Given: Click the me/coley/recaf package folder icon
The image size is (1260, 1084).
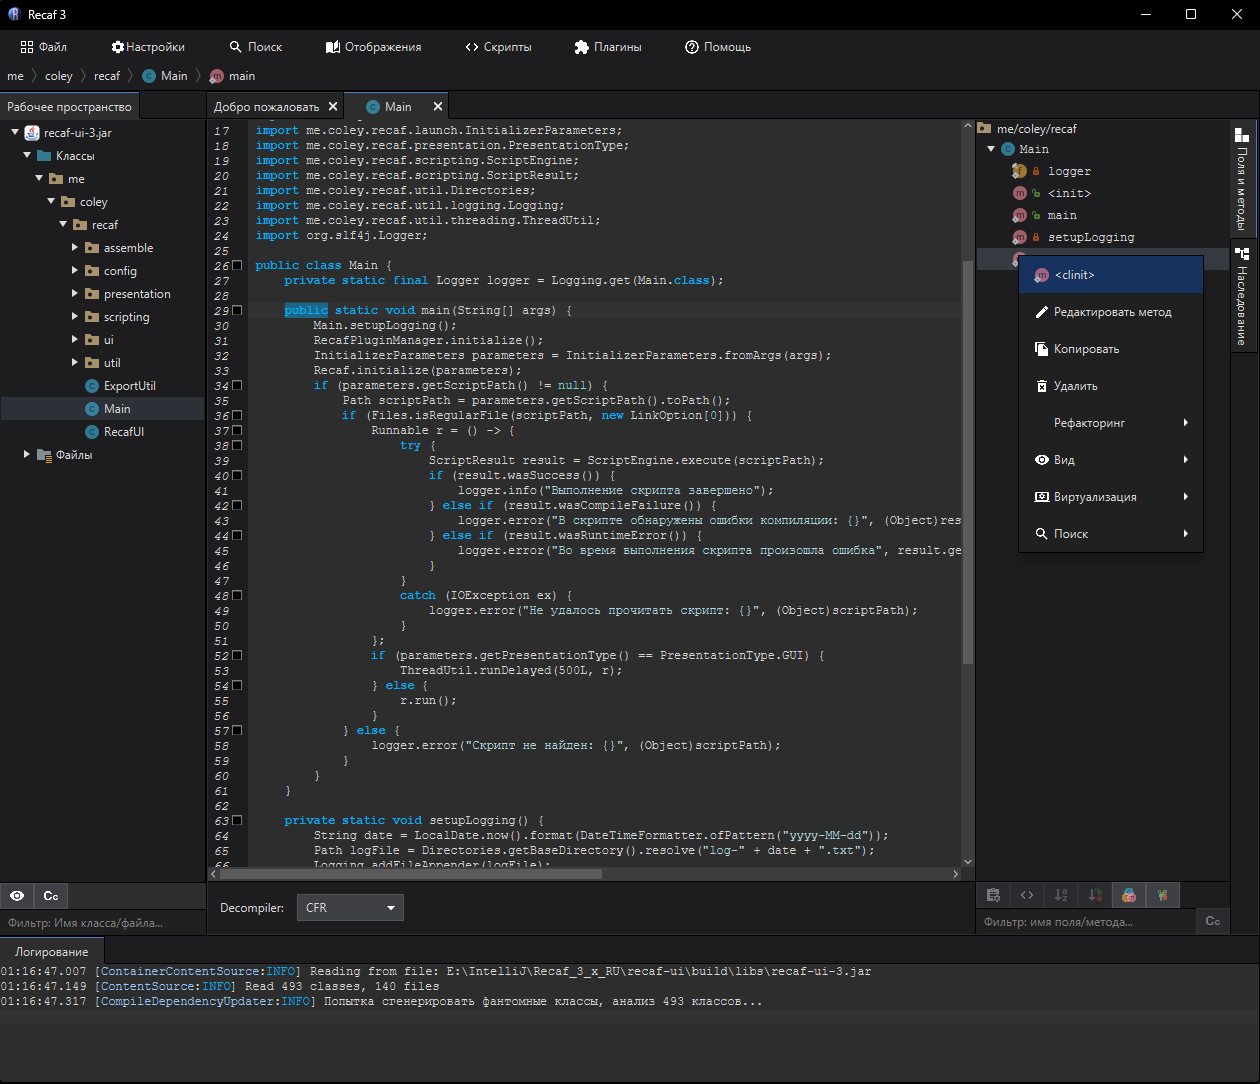Looking at the screenshot, I should [984, 128].
